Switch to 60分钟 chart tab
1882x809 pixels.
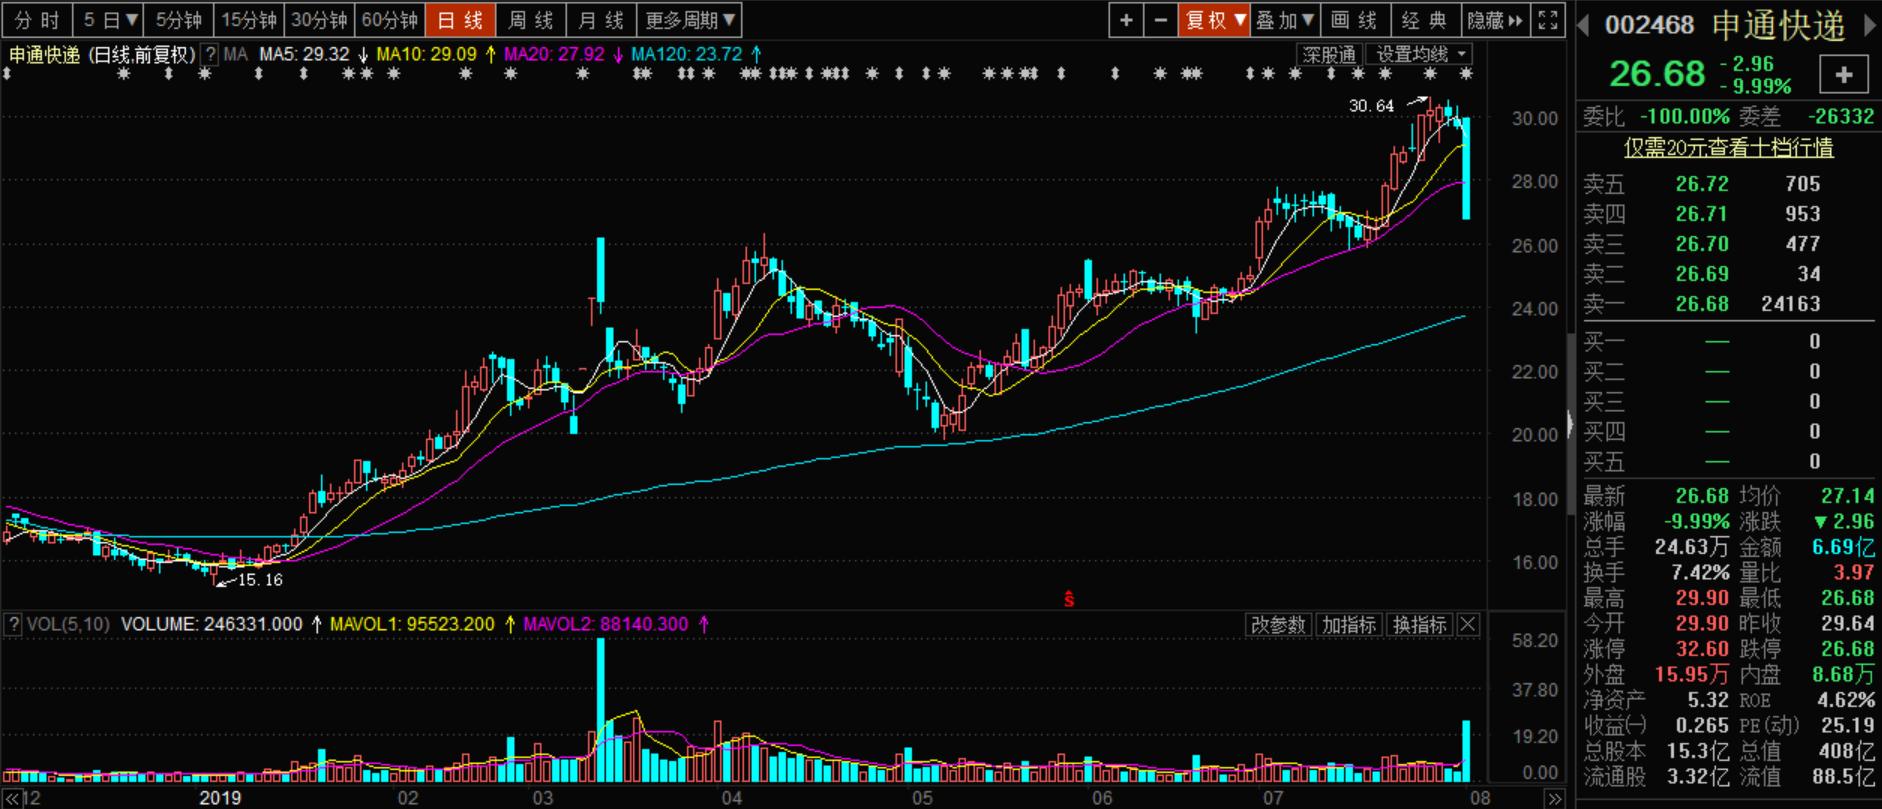pos(389,20)
